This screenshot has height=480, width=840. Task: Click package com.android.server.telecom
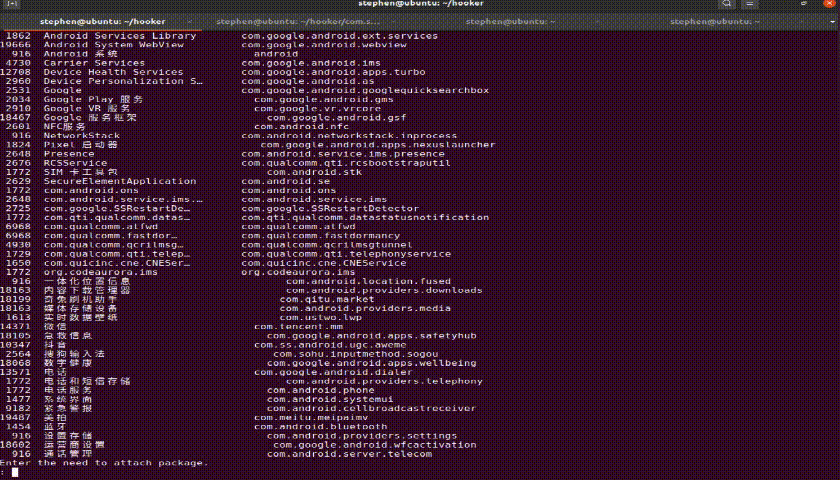[x=349, y=454]
